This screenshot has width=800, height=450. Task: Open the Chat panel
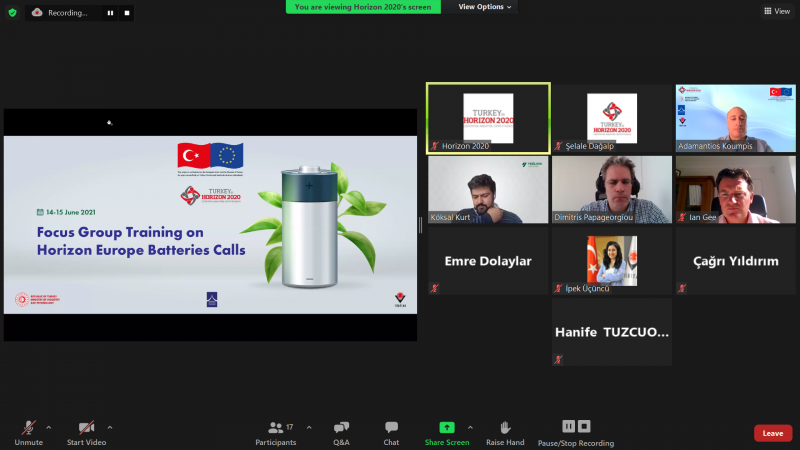click(x=391, y=433)
